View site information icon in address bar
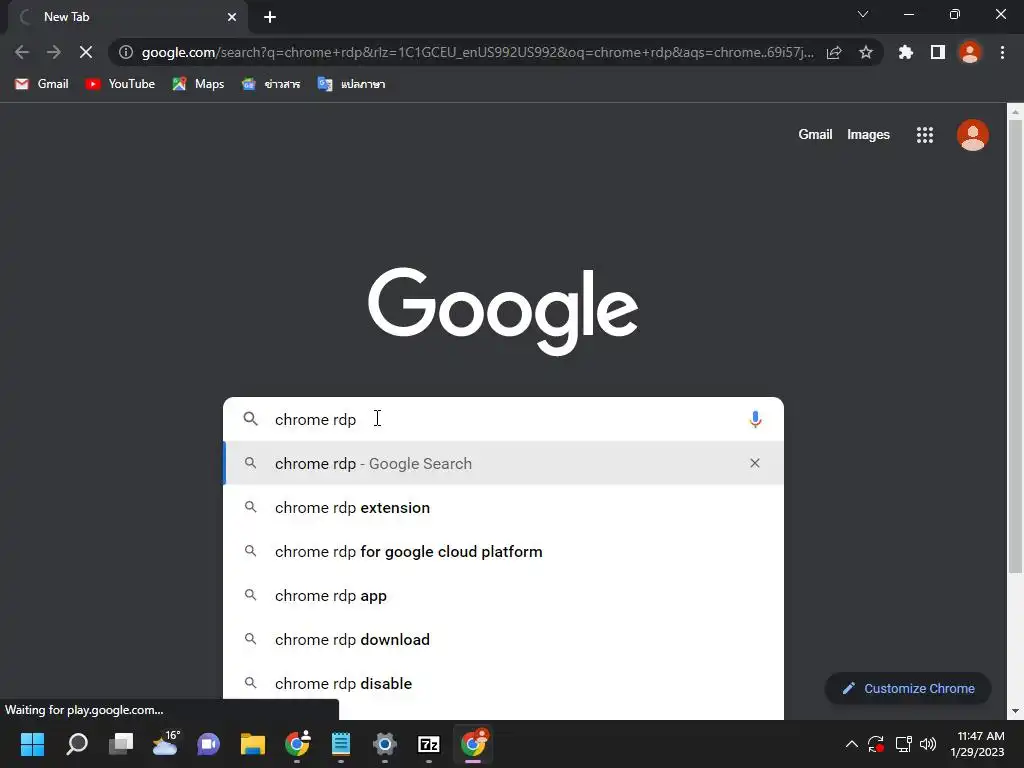1024x768 pixels. click(126, 52)
